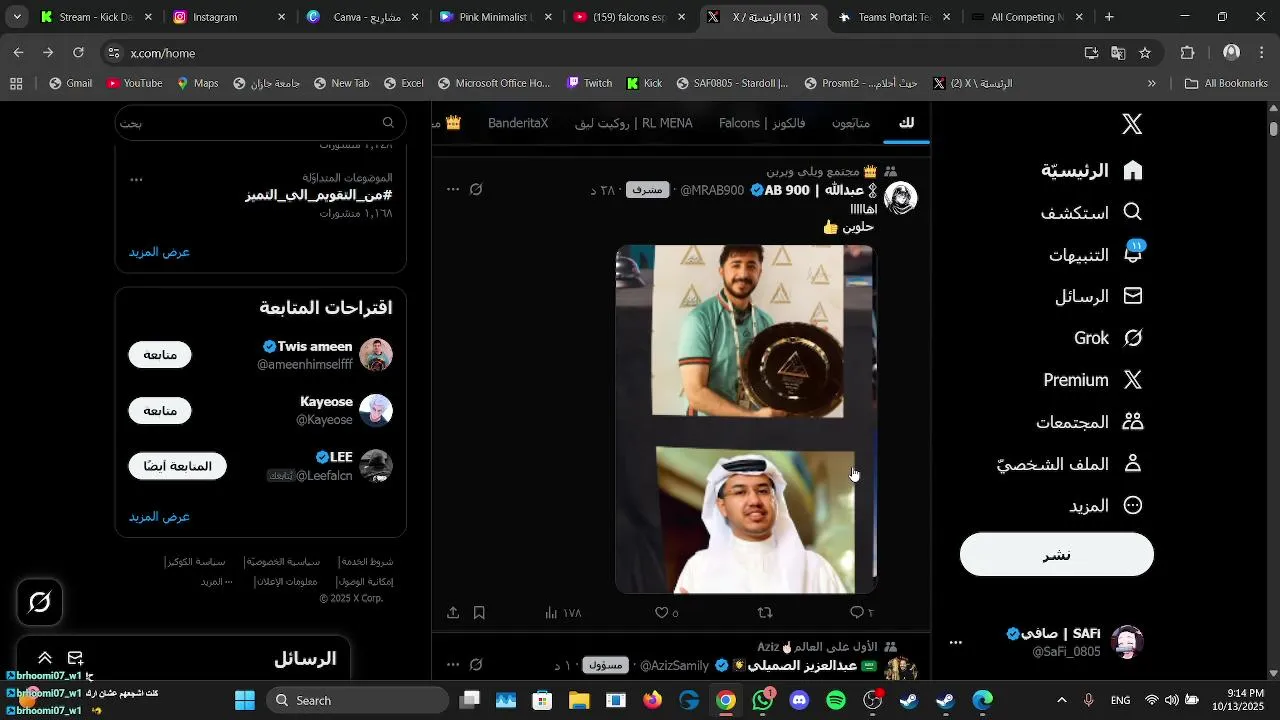Screen dimensions: 1280x720
Task: Select the RL MENA روكيت ليق tab
Action: click(634, 123)
